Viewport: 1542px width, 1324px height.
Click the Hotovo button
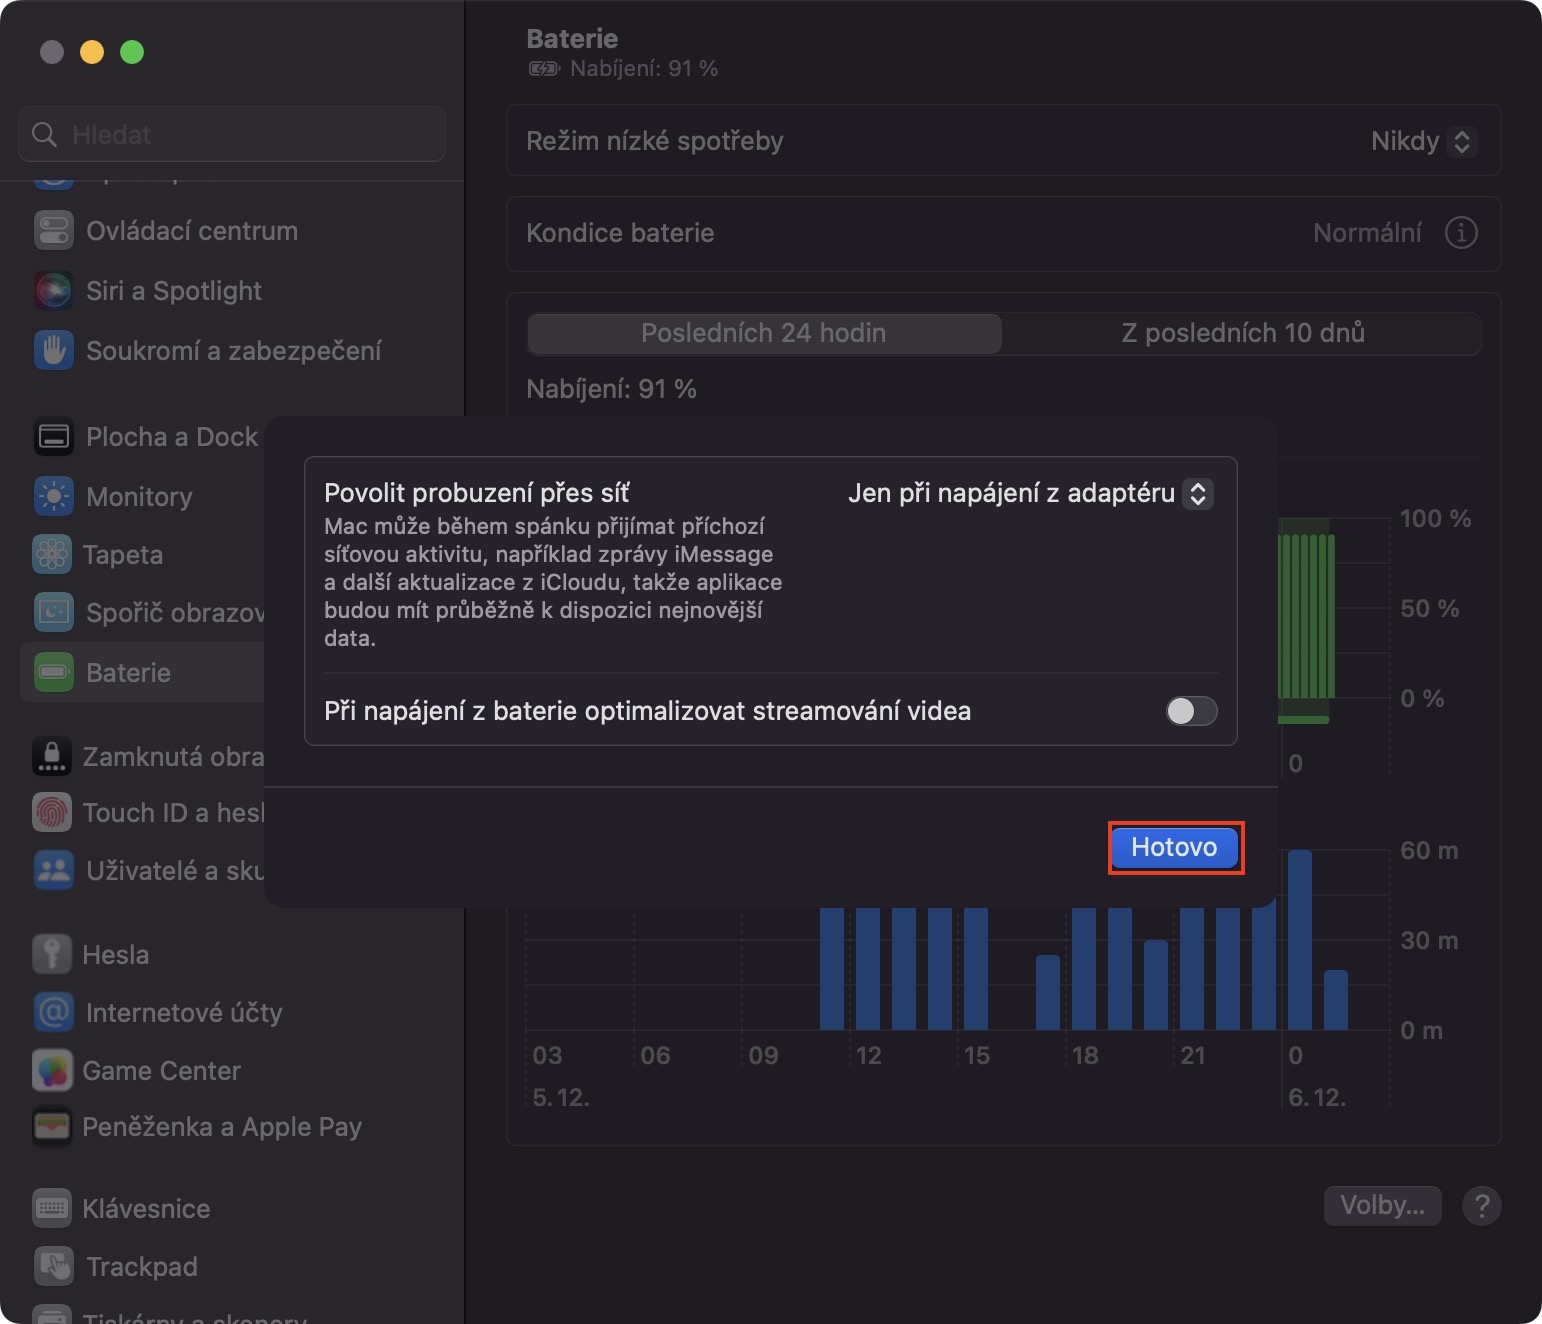pos(1175,848)
